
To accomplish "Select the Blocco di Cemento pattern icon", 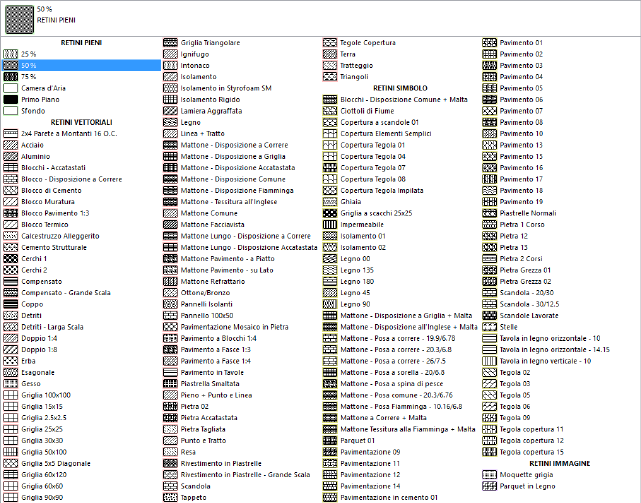I will tap(11, 190).
